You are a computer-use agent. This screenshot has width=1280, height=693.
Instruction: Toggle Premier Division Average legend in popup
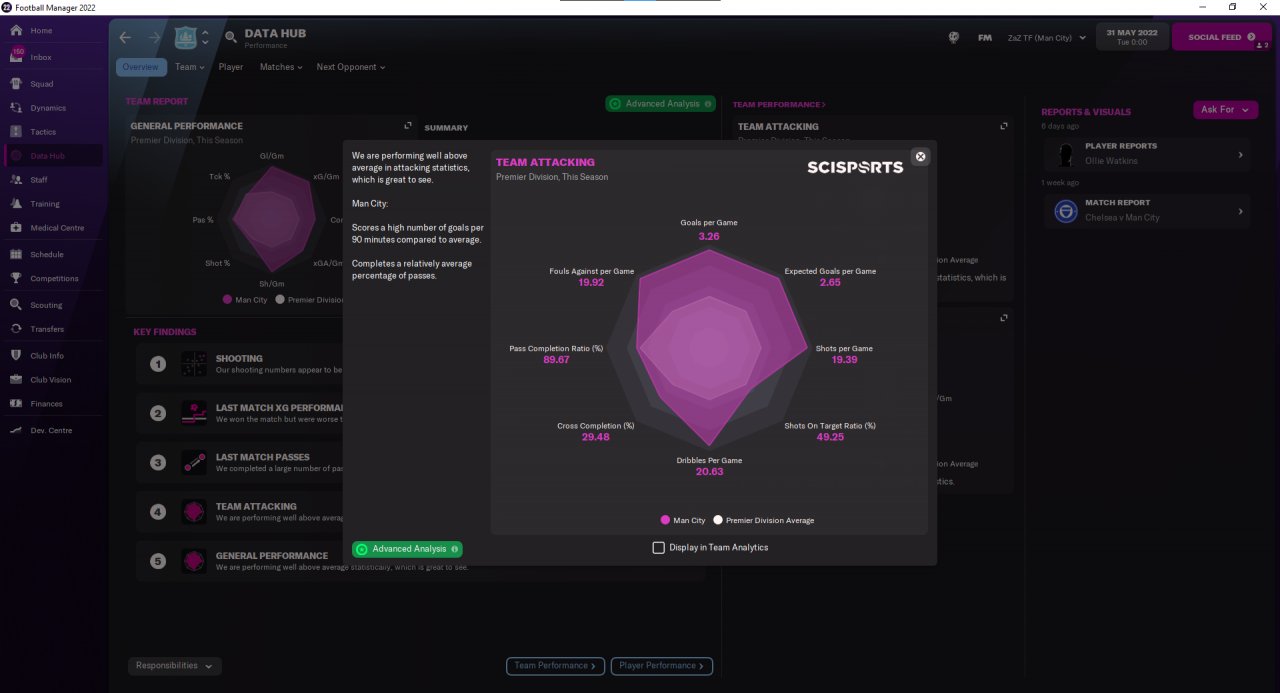(764, 520)
